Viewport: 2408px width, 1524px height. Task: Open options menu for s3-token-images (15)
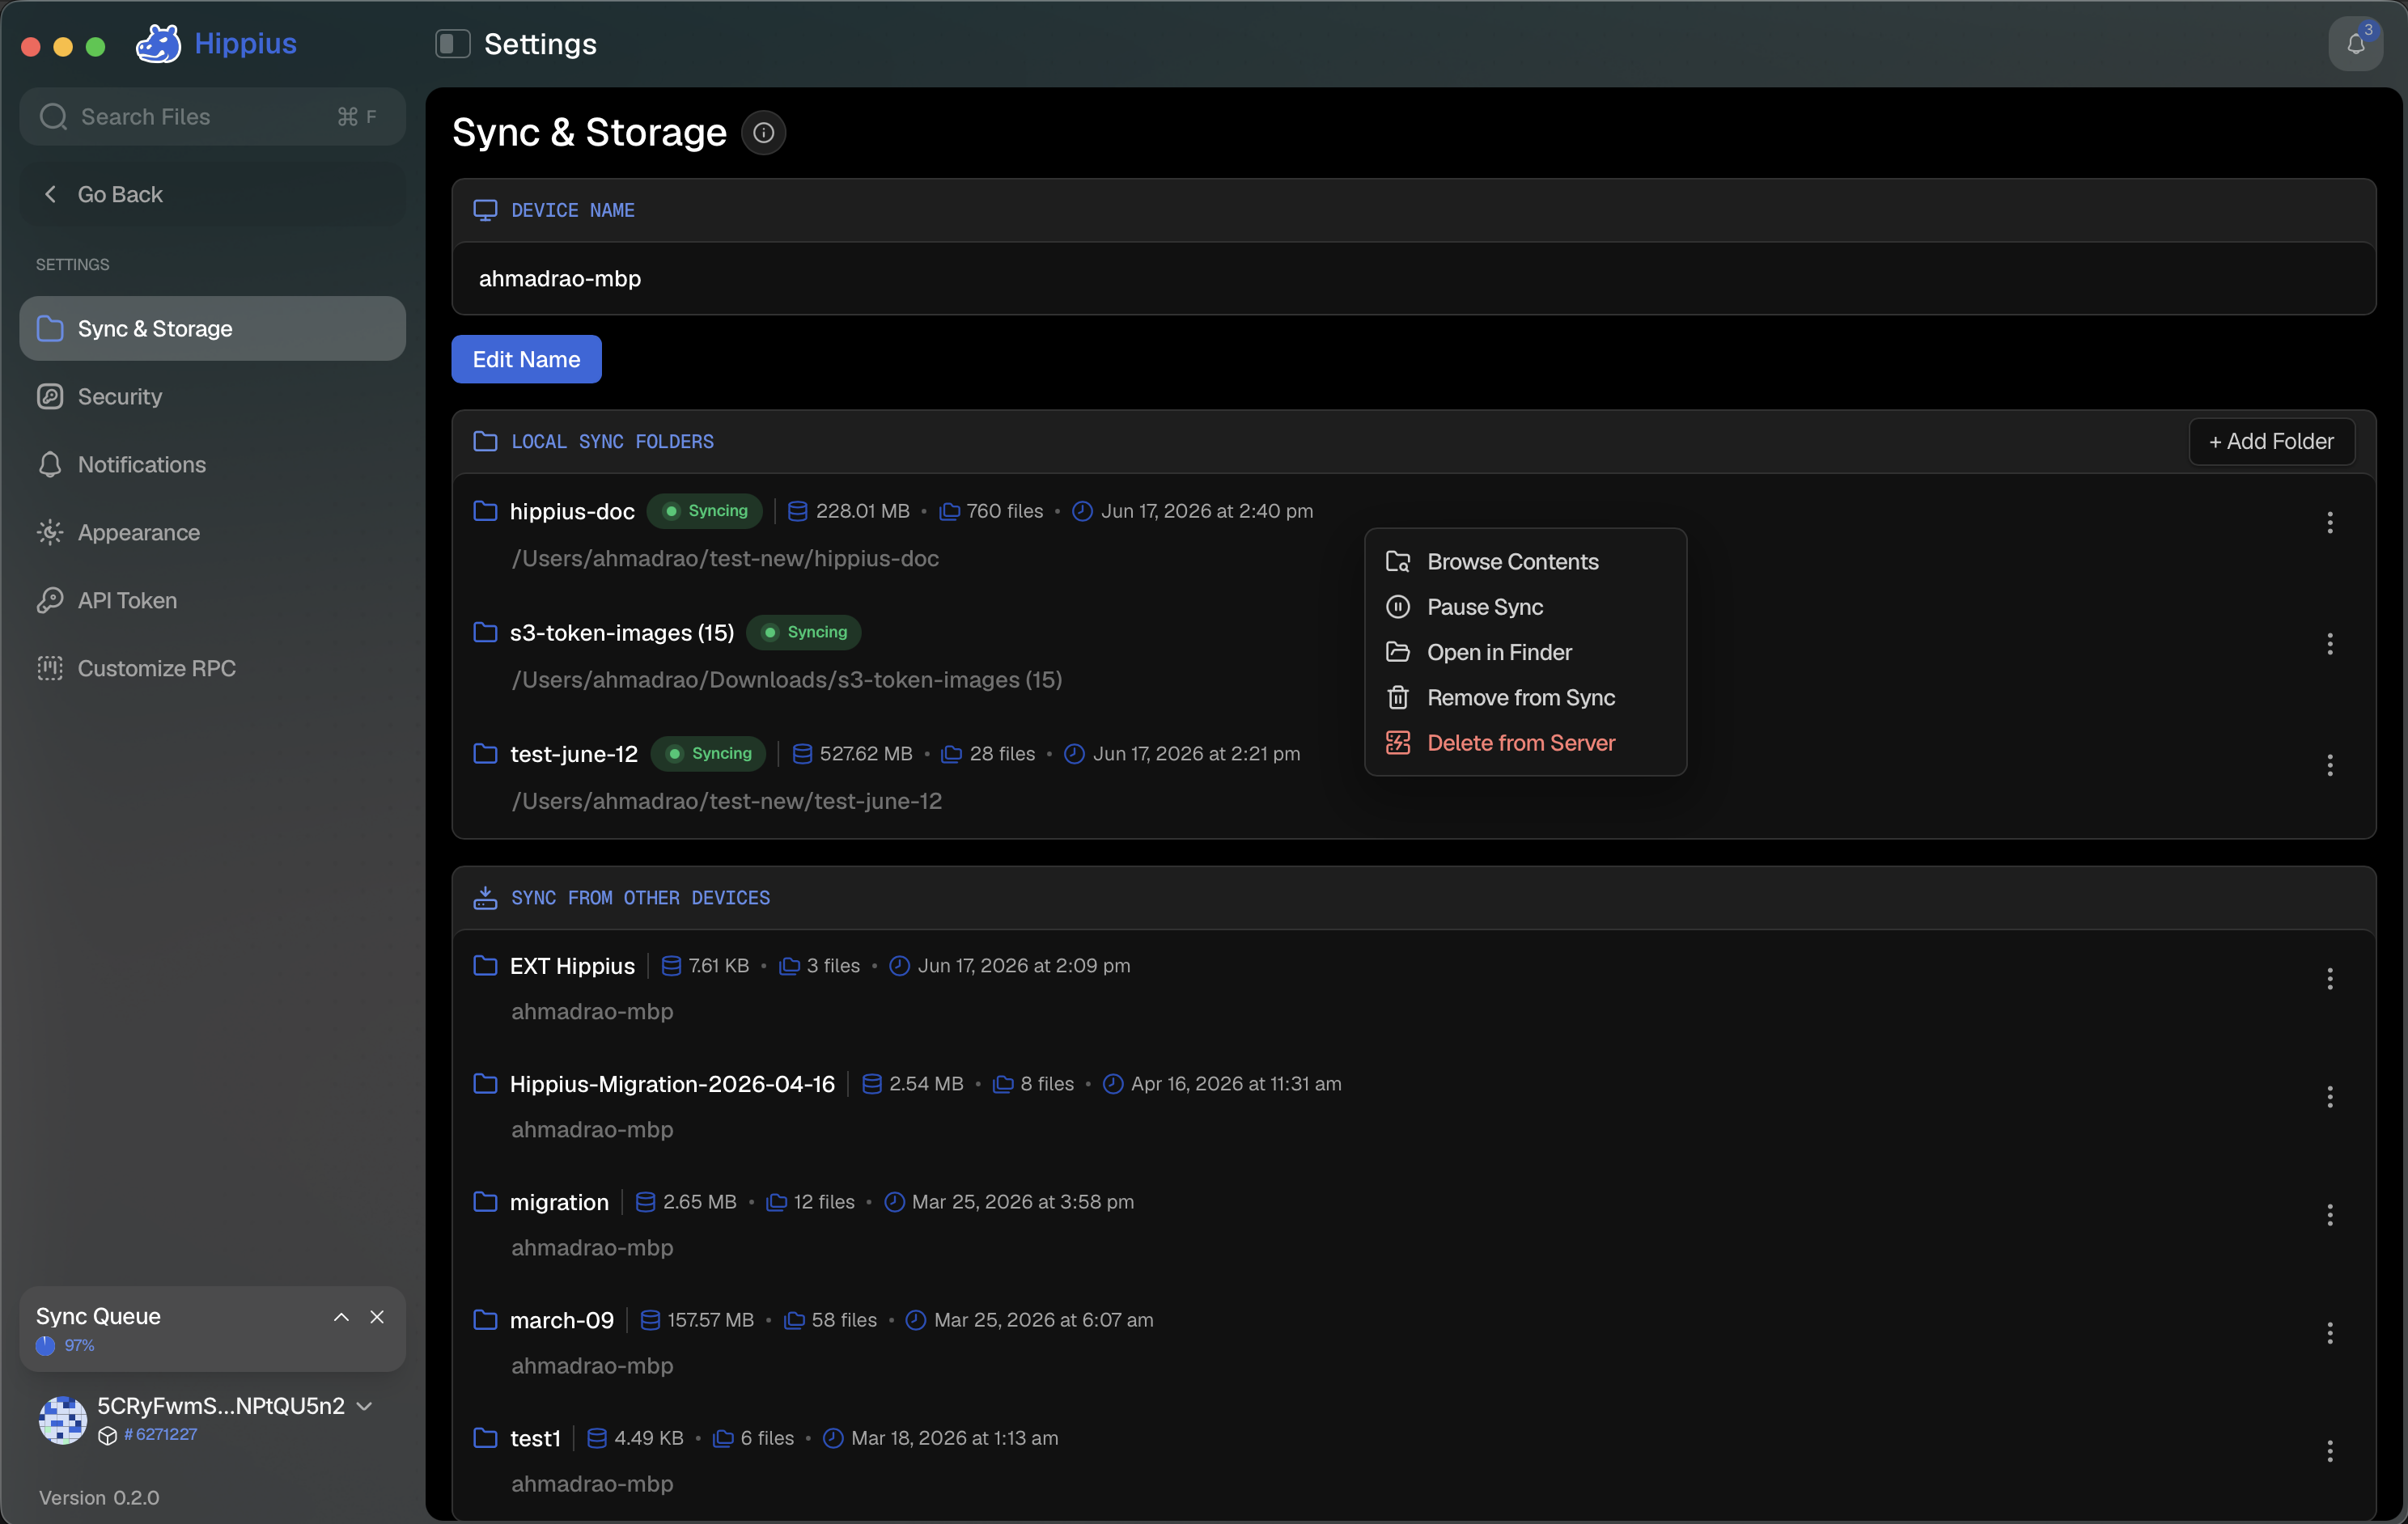2329,644
